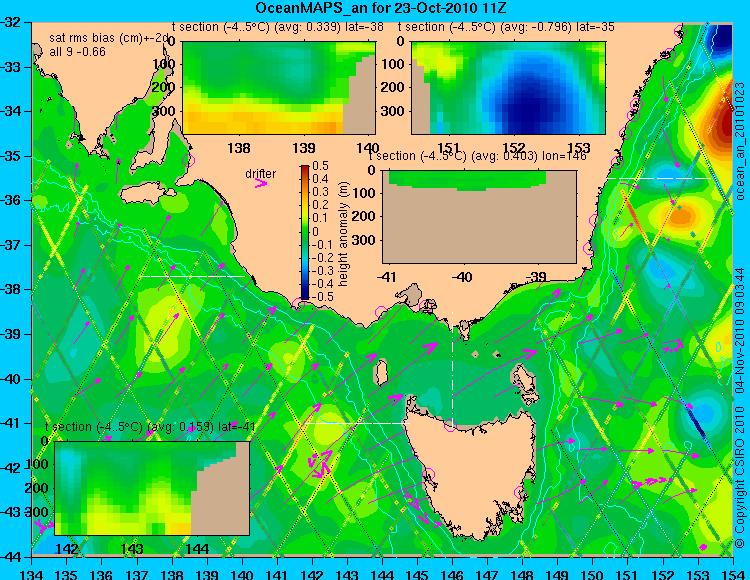
Task: Select the "sat rms bias (cm)+-2d" label
Action: tap(110, 38)
